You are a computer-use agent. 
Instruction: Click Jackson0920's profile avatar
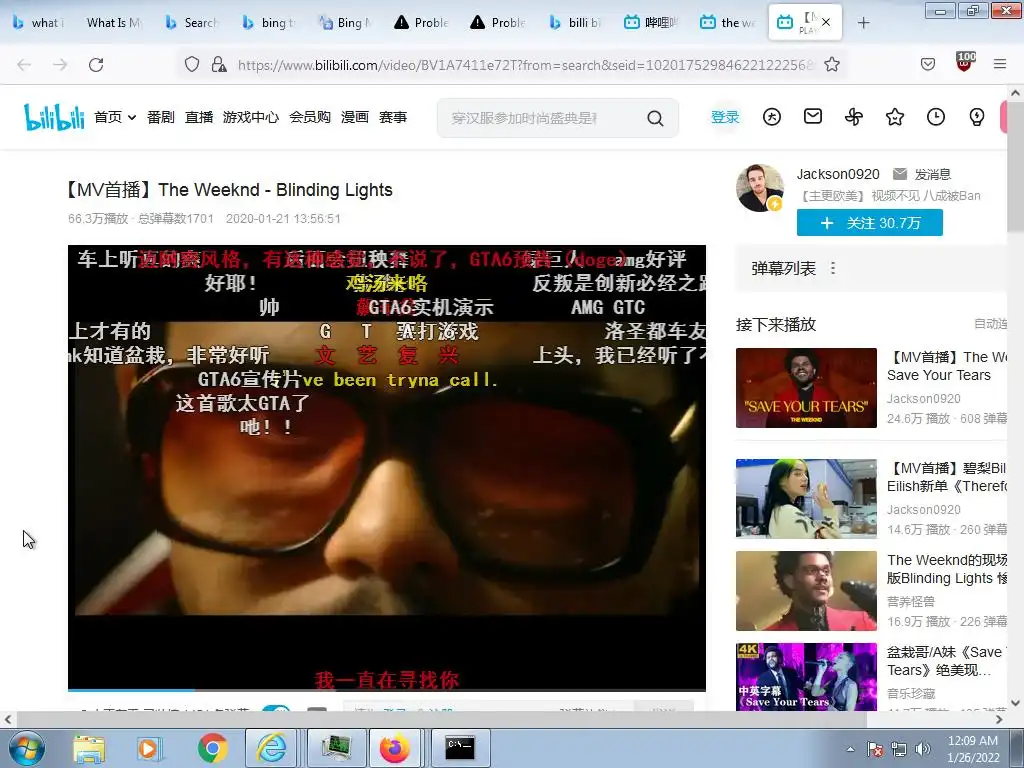click(760, 188)
